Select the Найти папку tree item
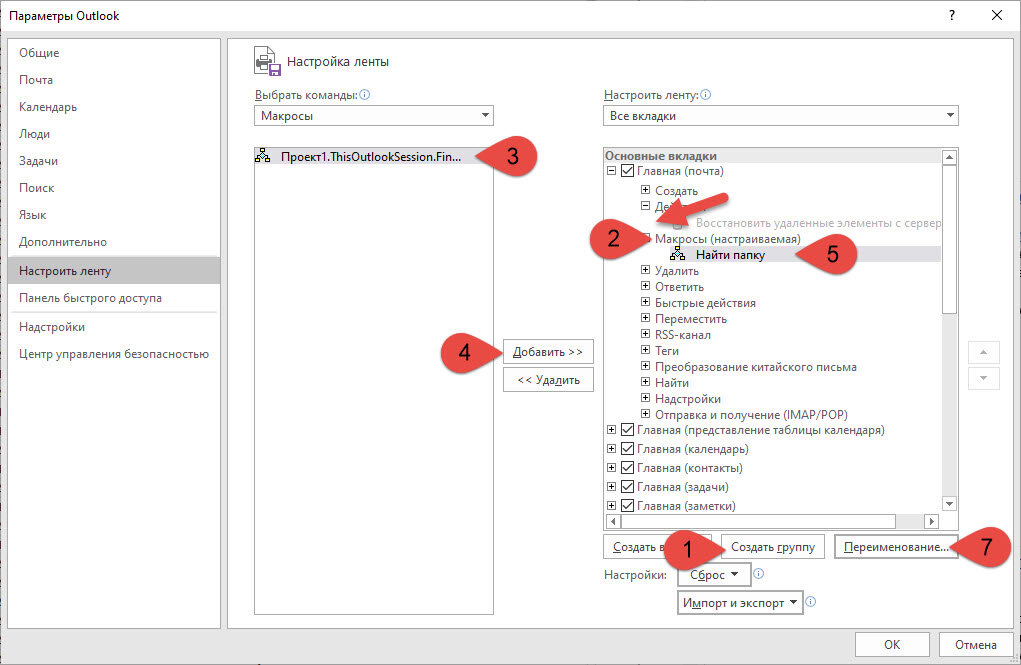This screenshot has height=665, width=1021. [x=730, y=255]
